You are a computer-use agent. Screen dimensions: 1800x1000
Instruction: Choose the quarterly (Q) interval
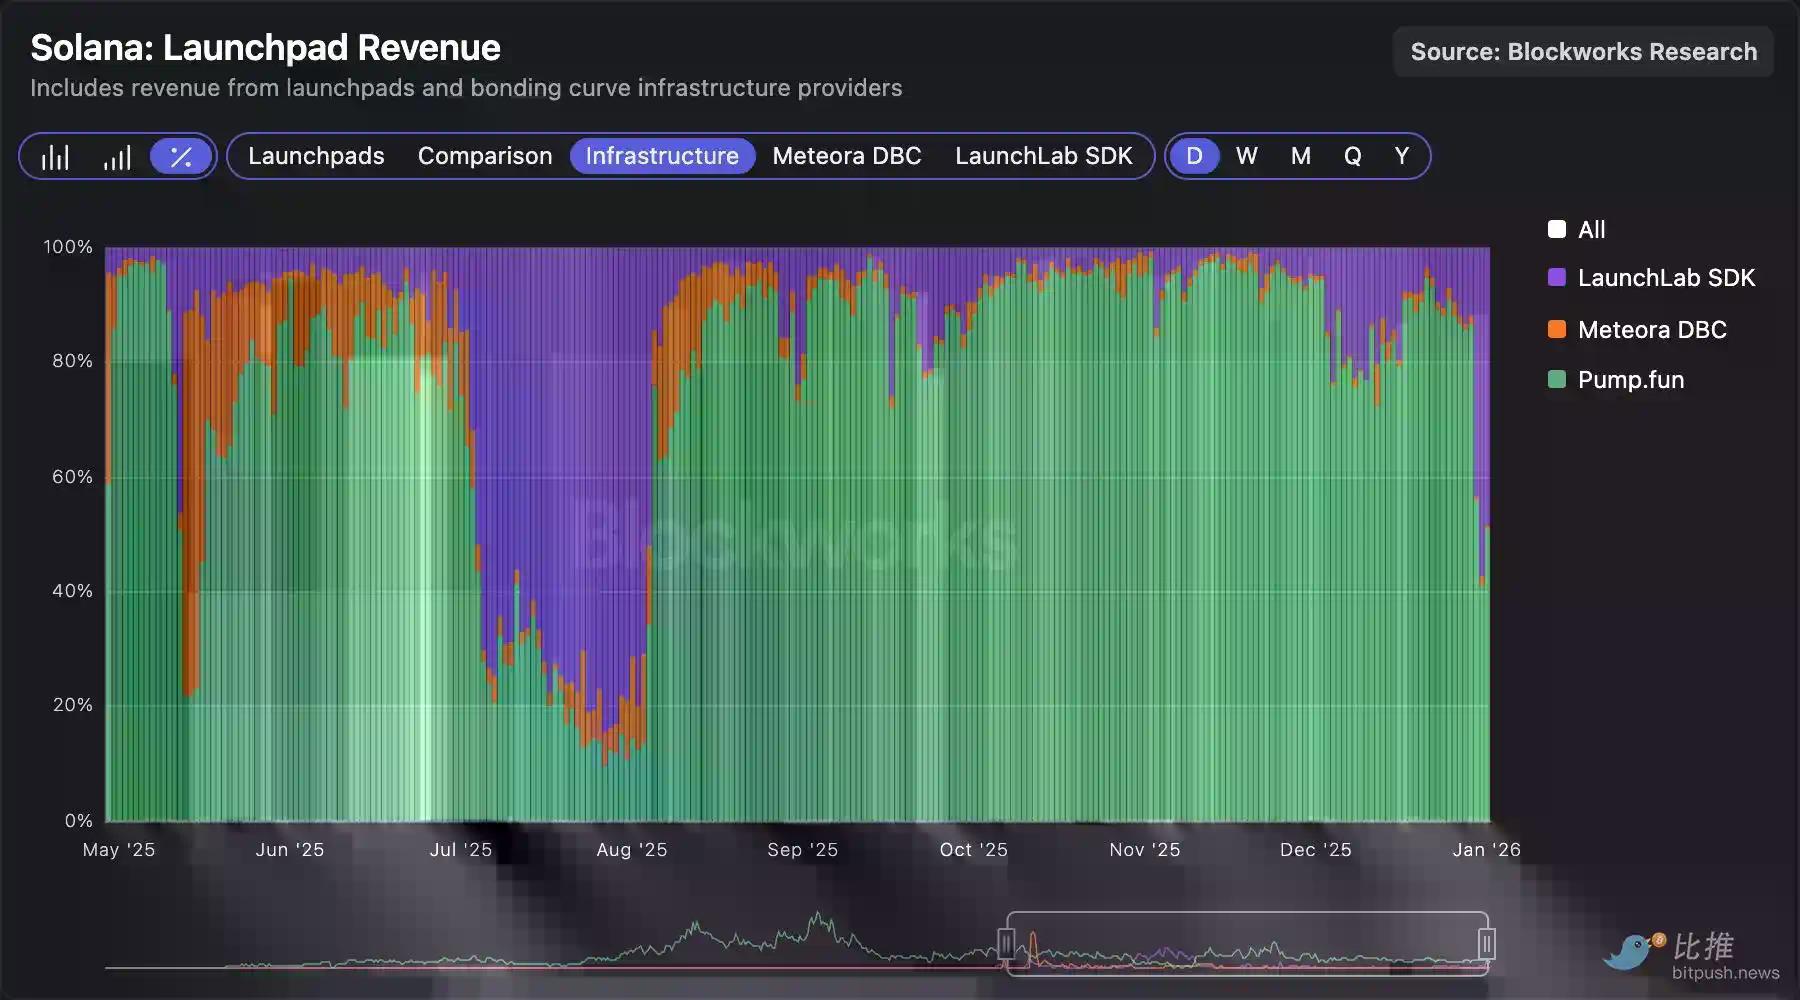pyautogui.click(x=1352, y=156)
